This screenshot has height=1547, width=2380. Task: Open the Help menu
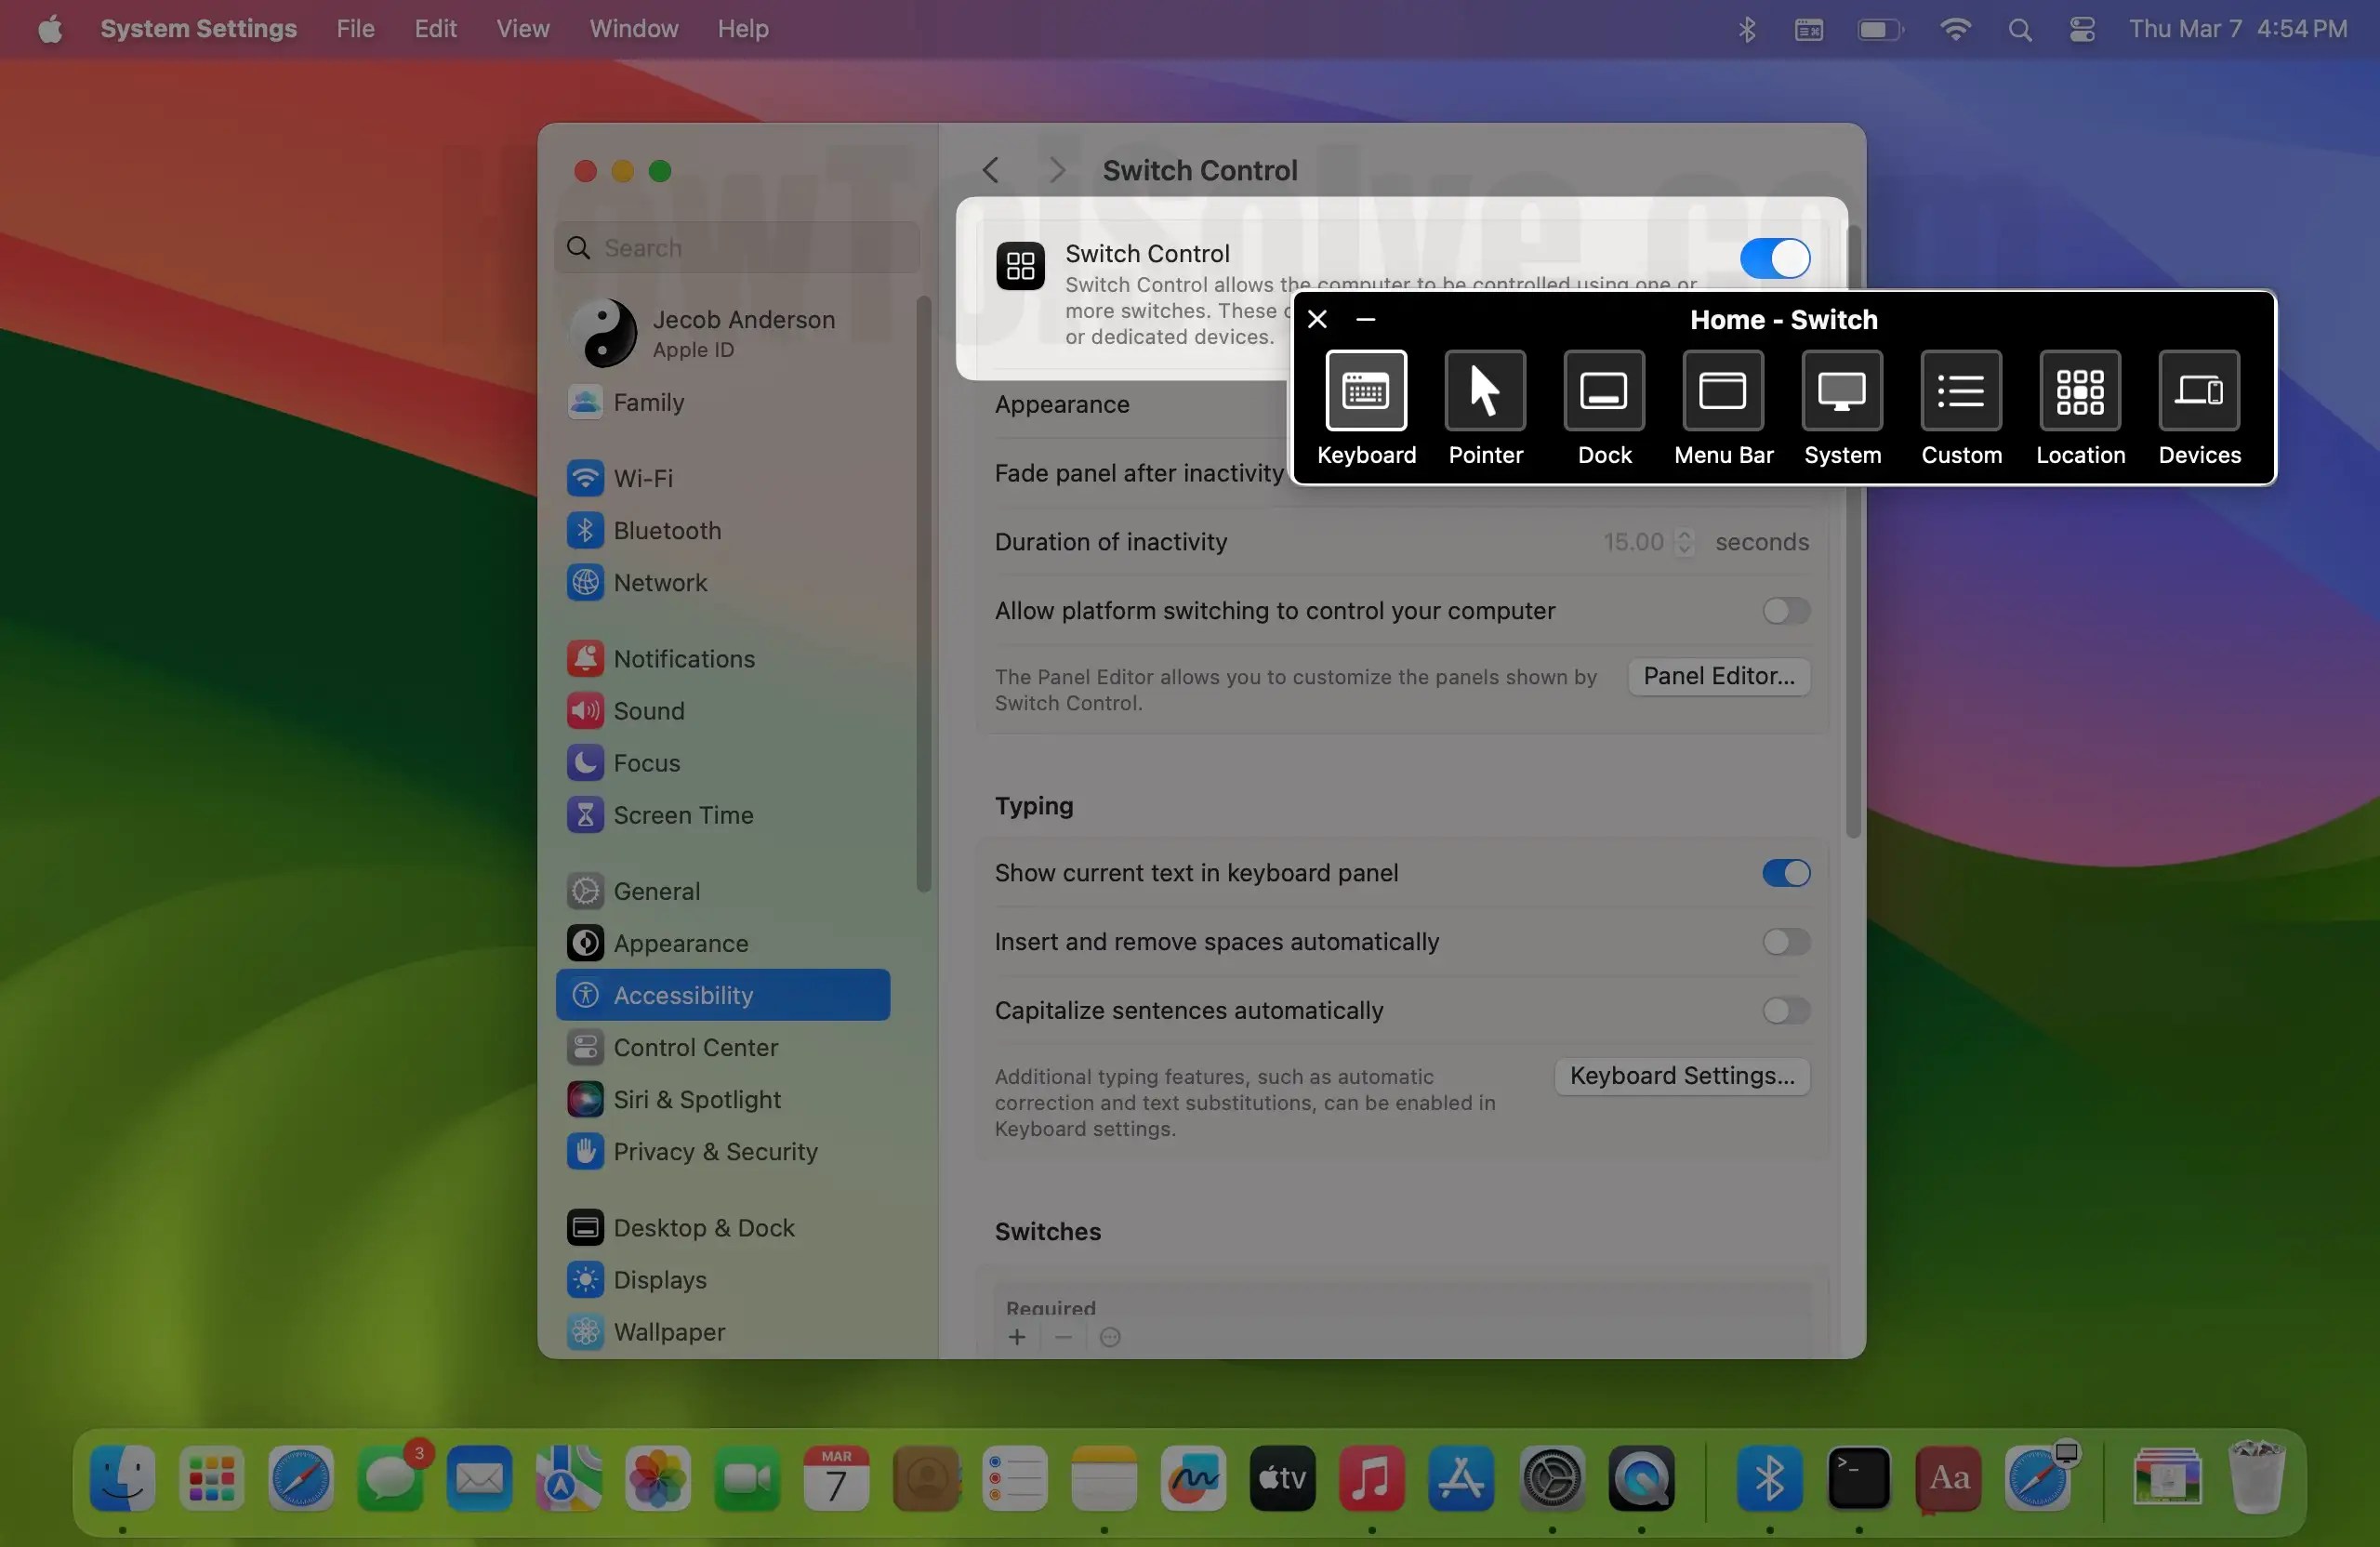[742, 28]
